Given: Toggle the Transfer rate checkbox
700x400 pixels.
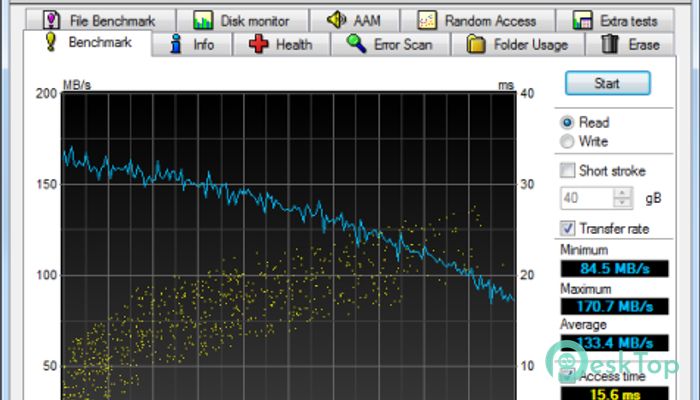Looking at the screenshot, I should pos(567,229).
